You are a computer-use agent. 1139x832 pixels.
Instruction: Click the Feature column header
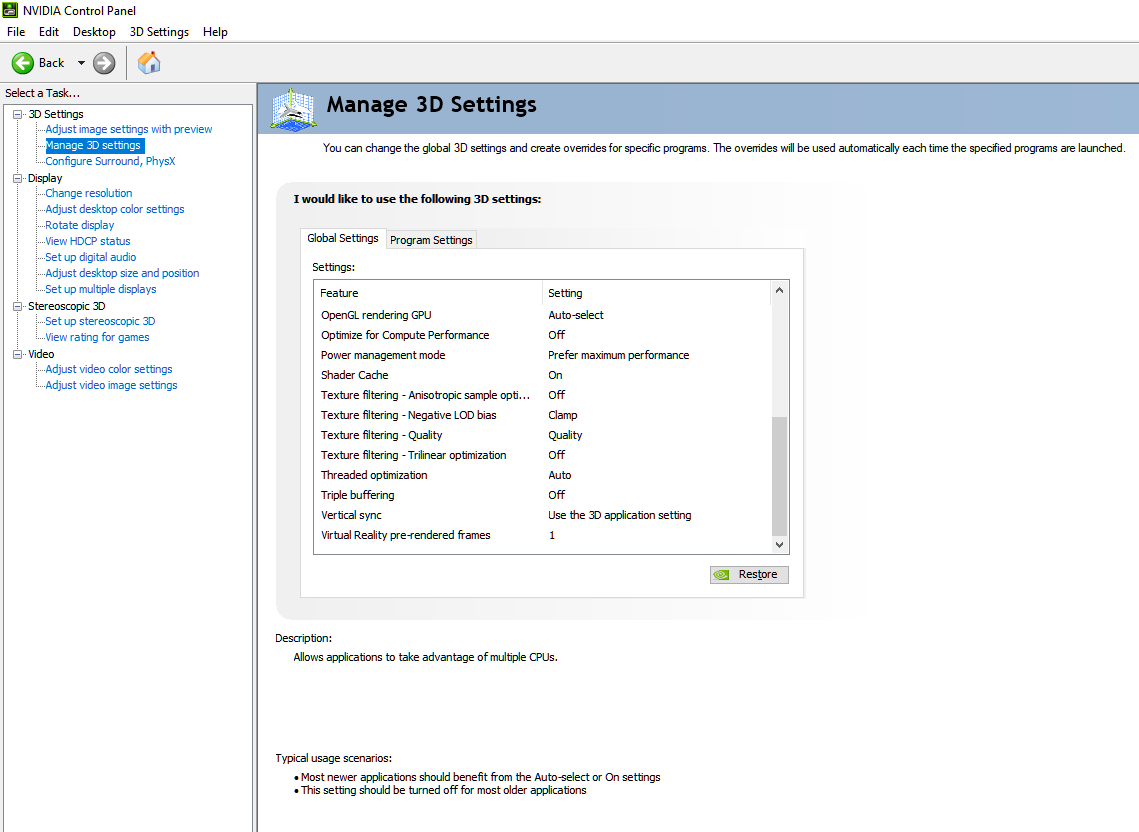click(429, 293)
